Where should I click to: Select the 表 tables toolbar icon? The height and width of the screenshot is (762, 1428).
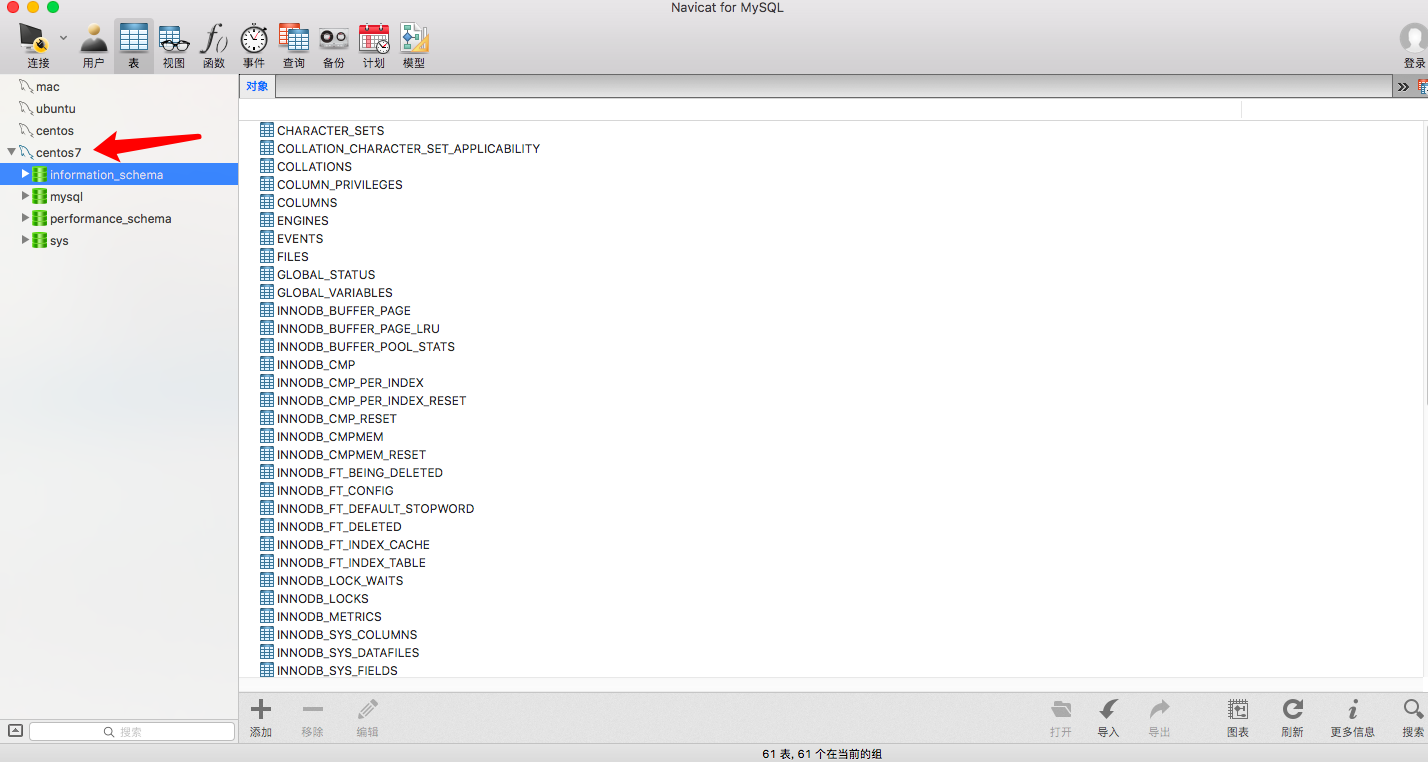(x=133, y=45)
